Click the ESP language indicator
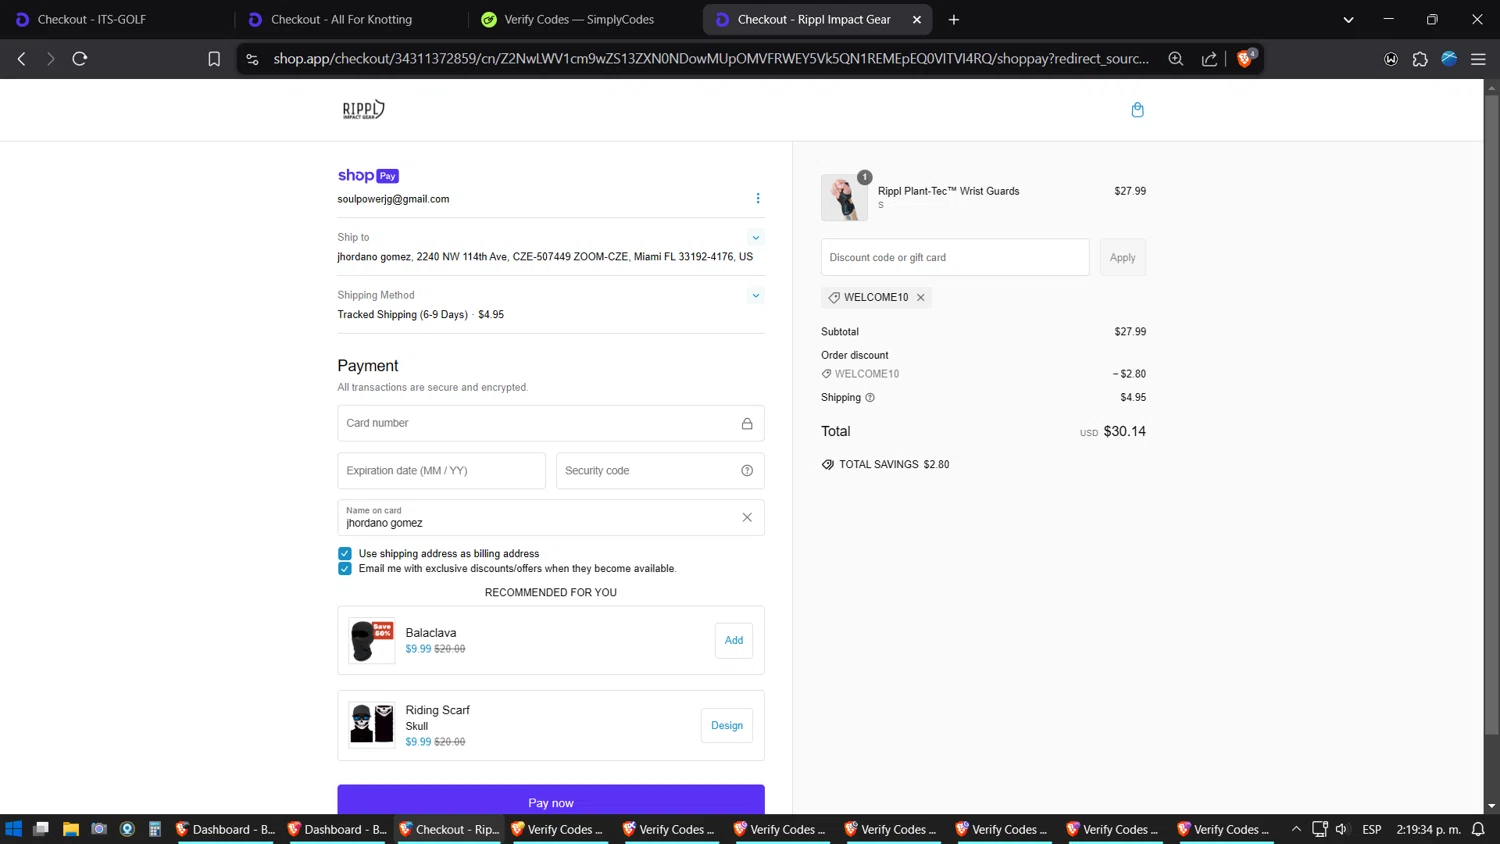Screen dimensions: 1500x844 coord(1372,829)
